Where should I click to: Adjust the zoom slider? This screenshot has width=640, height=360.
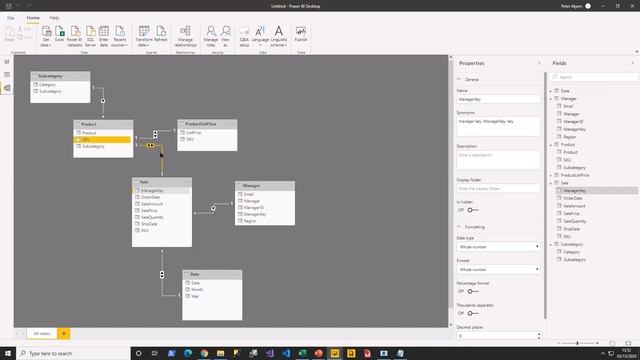[x=577, y=343]
